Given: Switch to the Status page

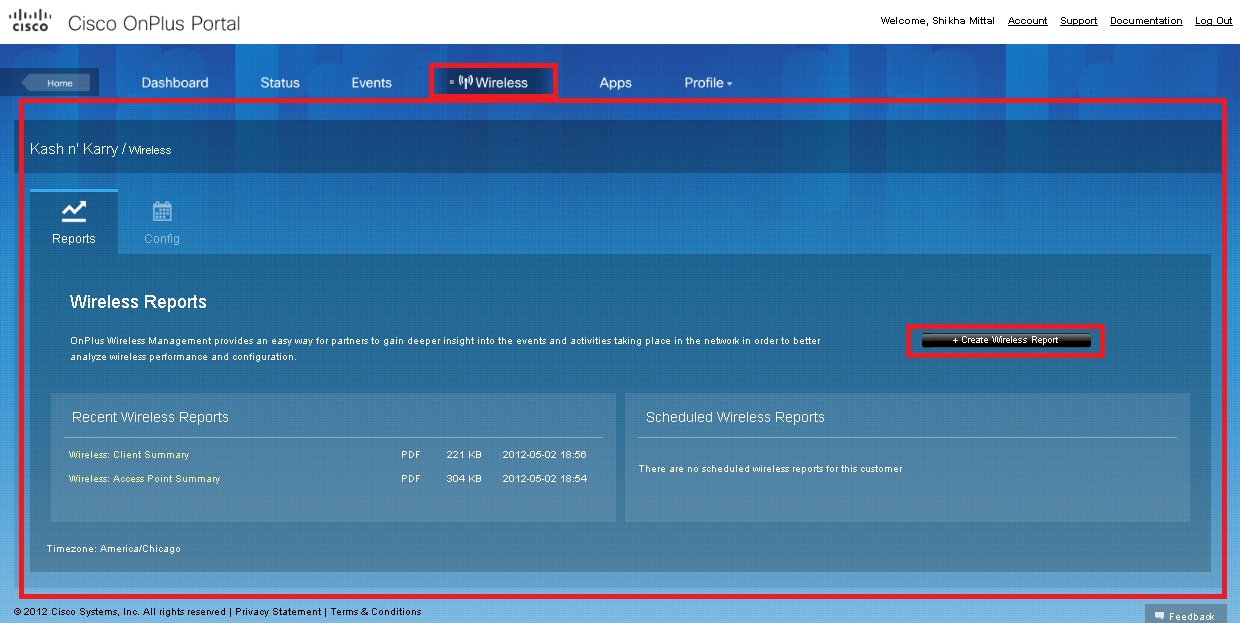Looking at the screenshot, I should click(280, 83).
